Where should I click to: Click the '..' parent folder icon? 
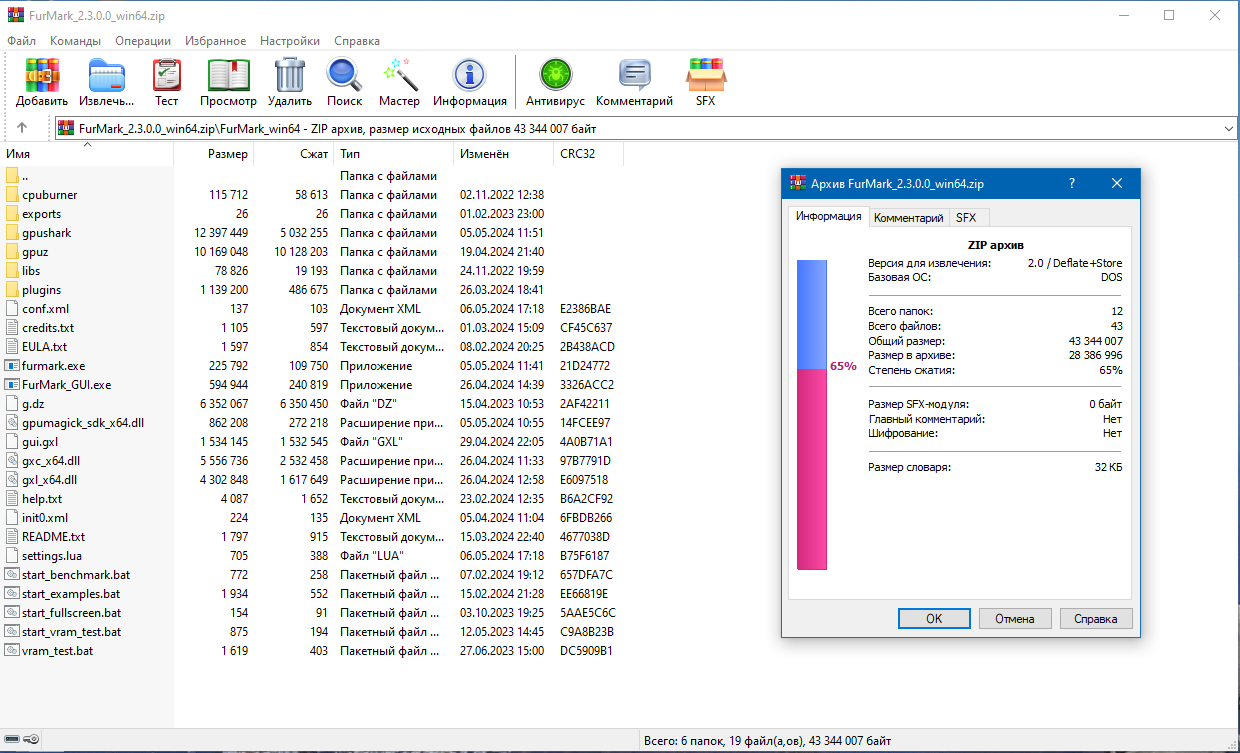click(12, 176)
